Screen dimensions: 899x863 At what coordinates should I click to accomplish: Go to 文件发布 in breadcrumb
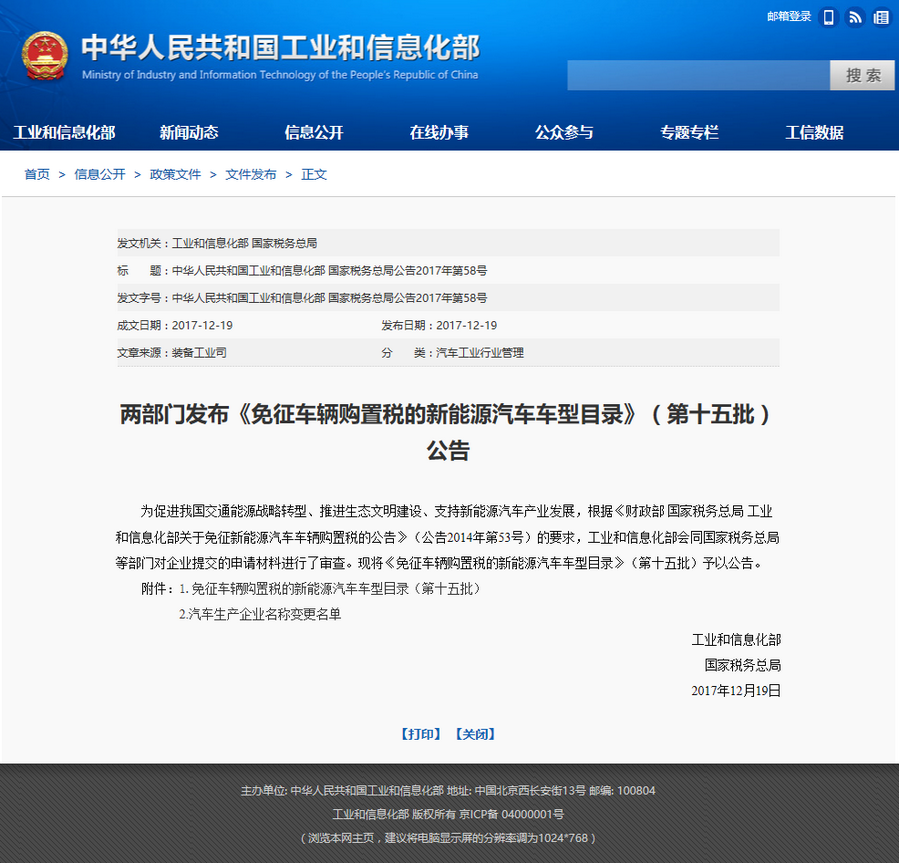[251, 174]
